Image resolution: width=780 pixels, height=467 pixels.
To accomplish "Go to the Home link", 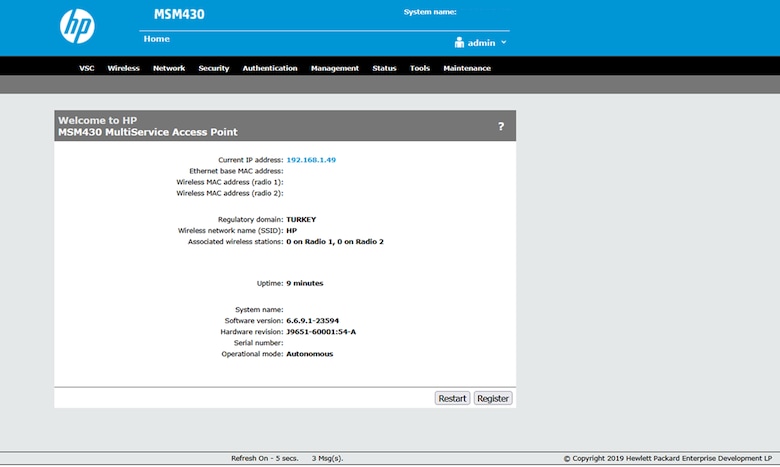I will click(x=156, y=39).
